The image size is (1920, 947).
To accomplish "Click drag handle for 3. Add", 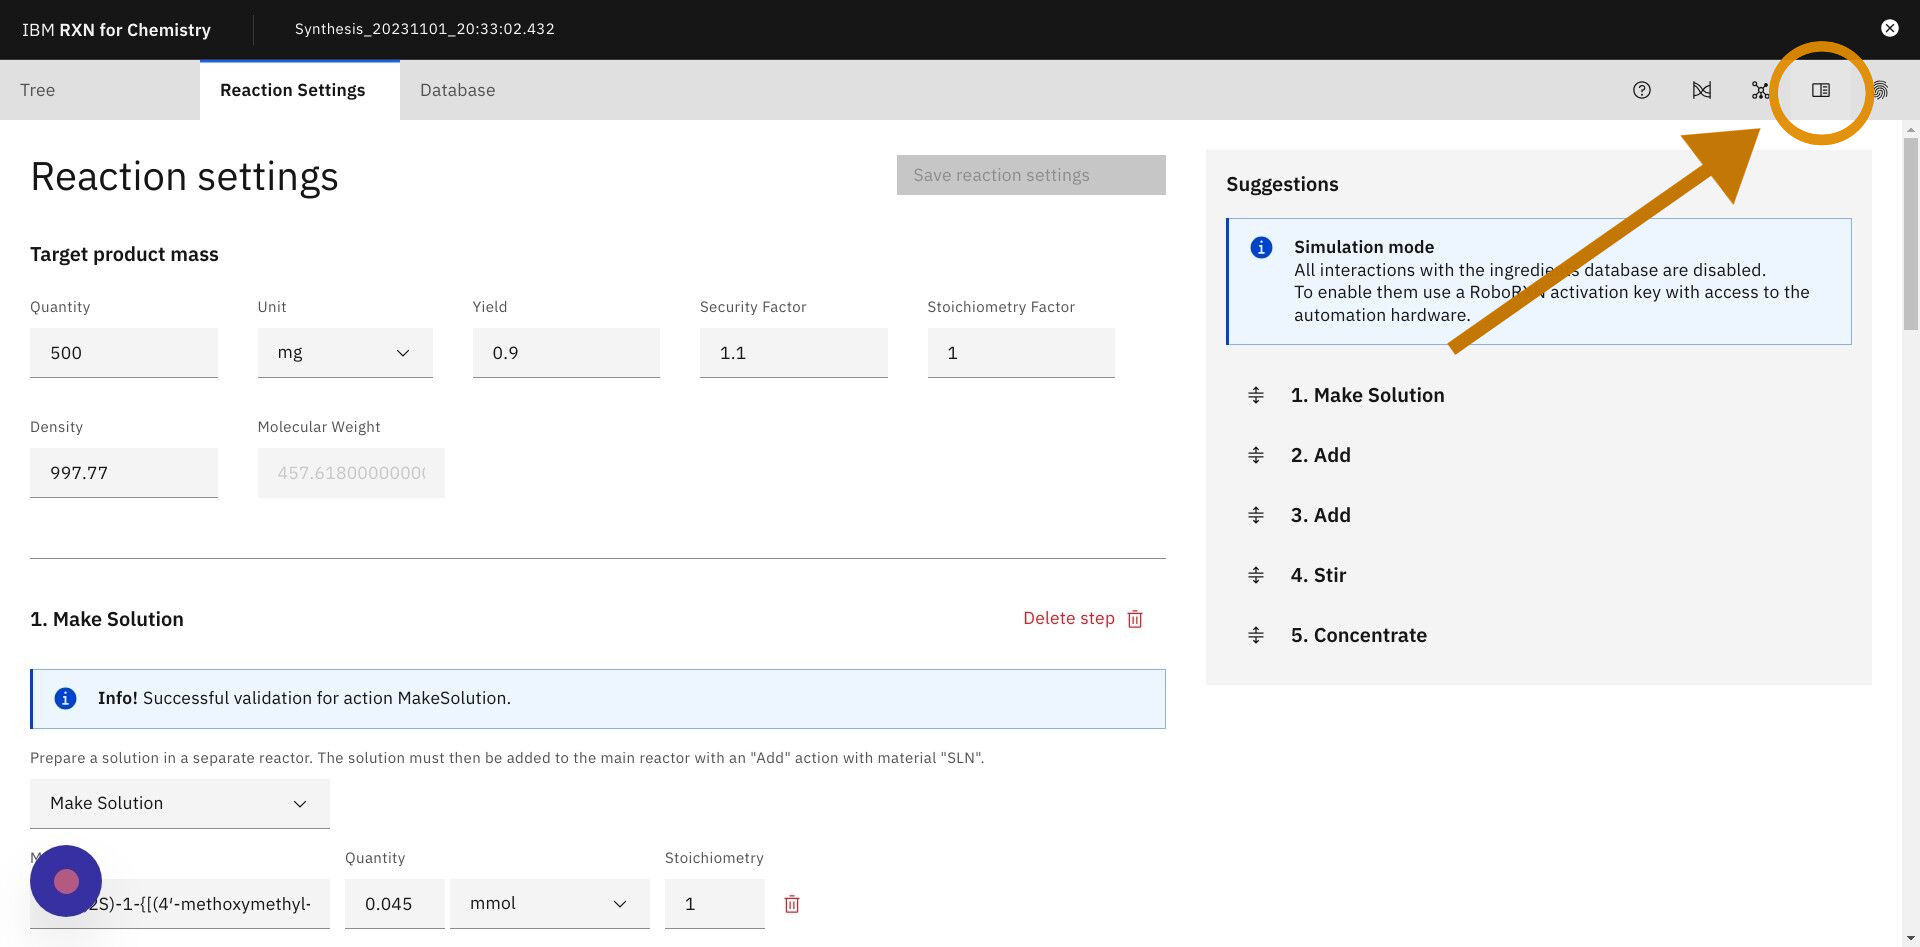I will (1256, 515).
